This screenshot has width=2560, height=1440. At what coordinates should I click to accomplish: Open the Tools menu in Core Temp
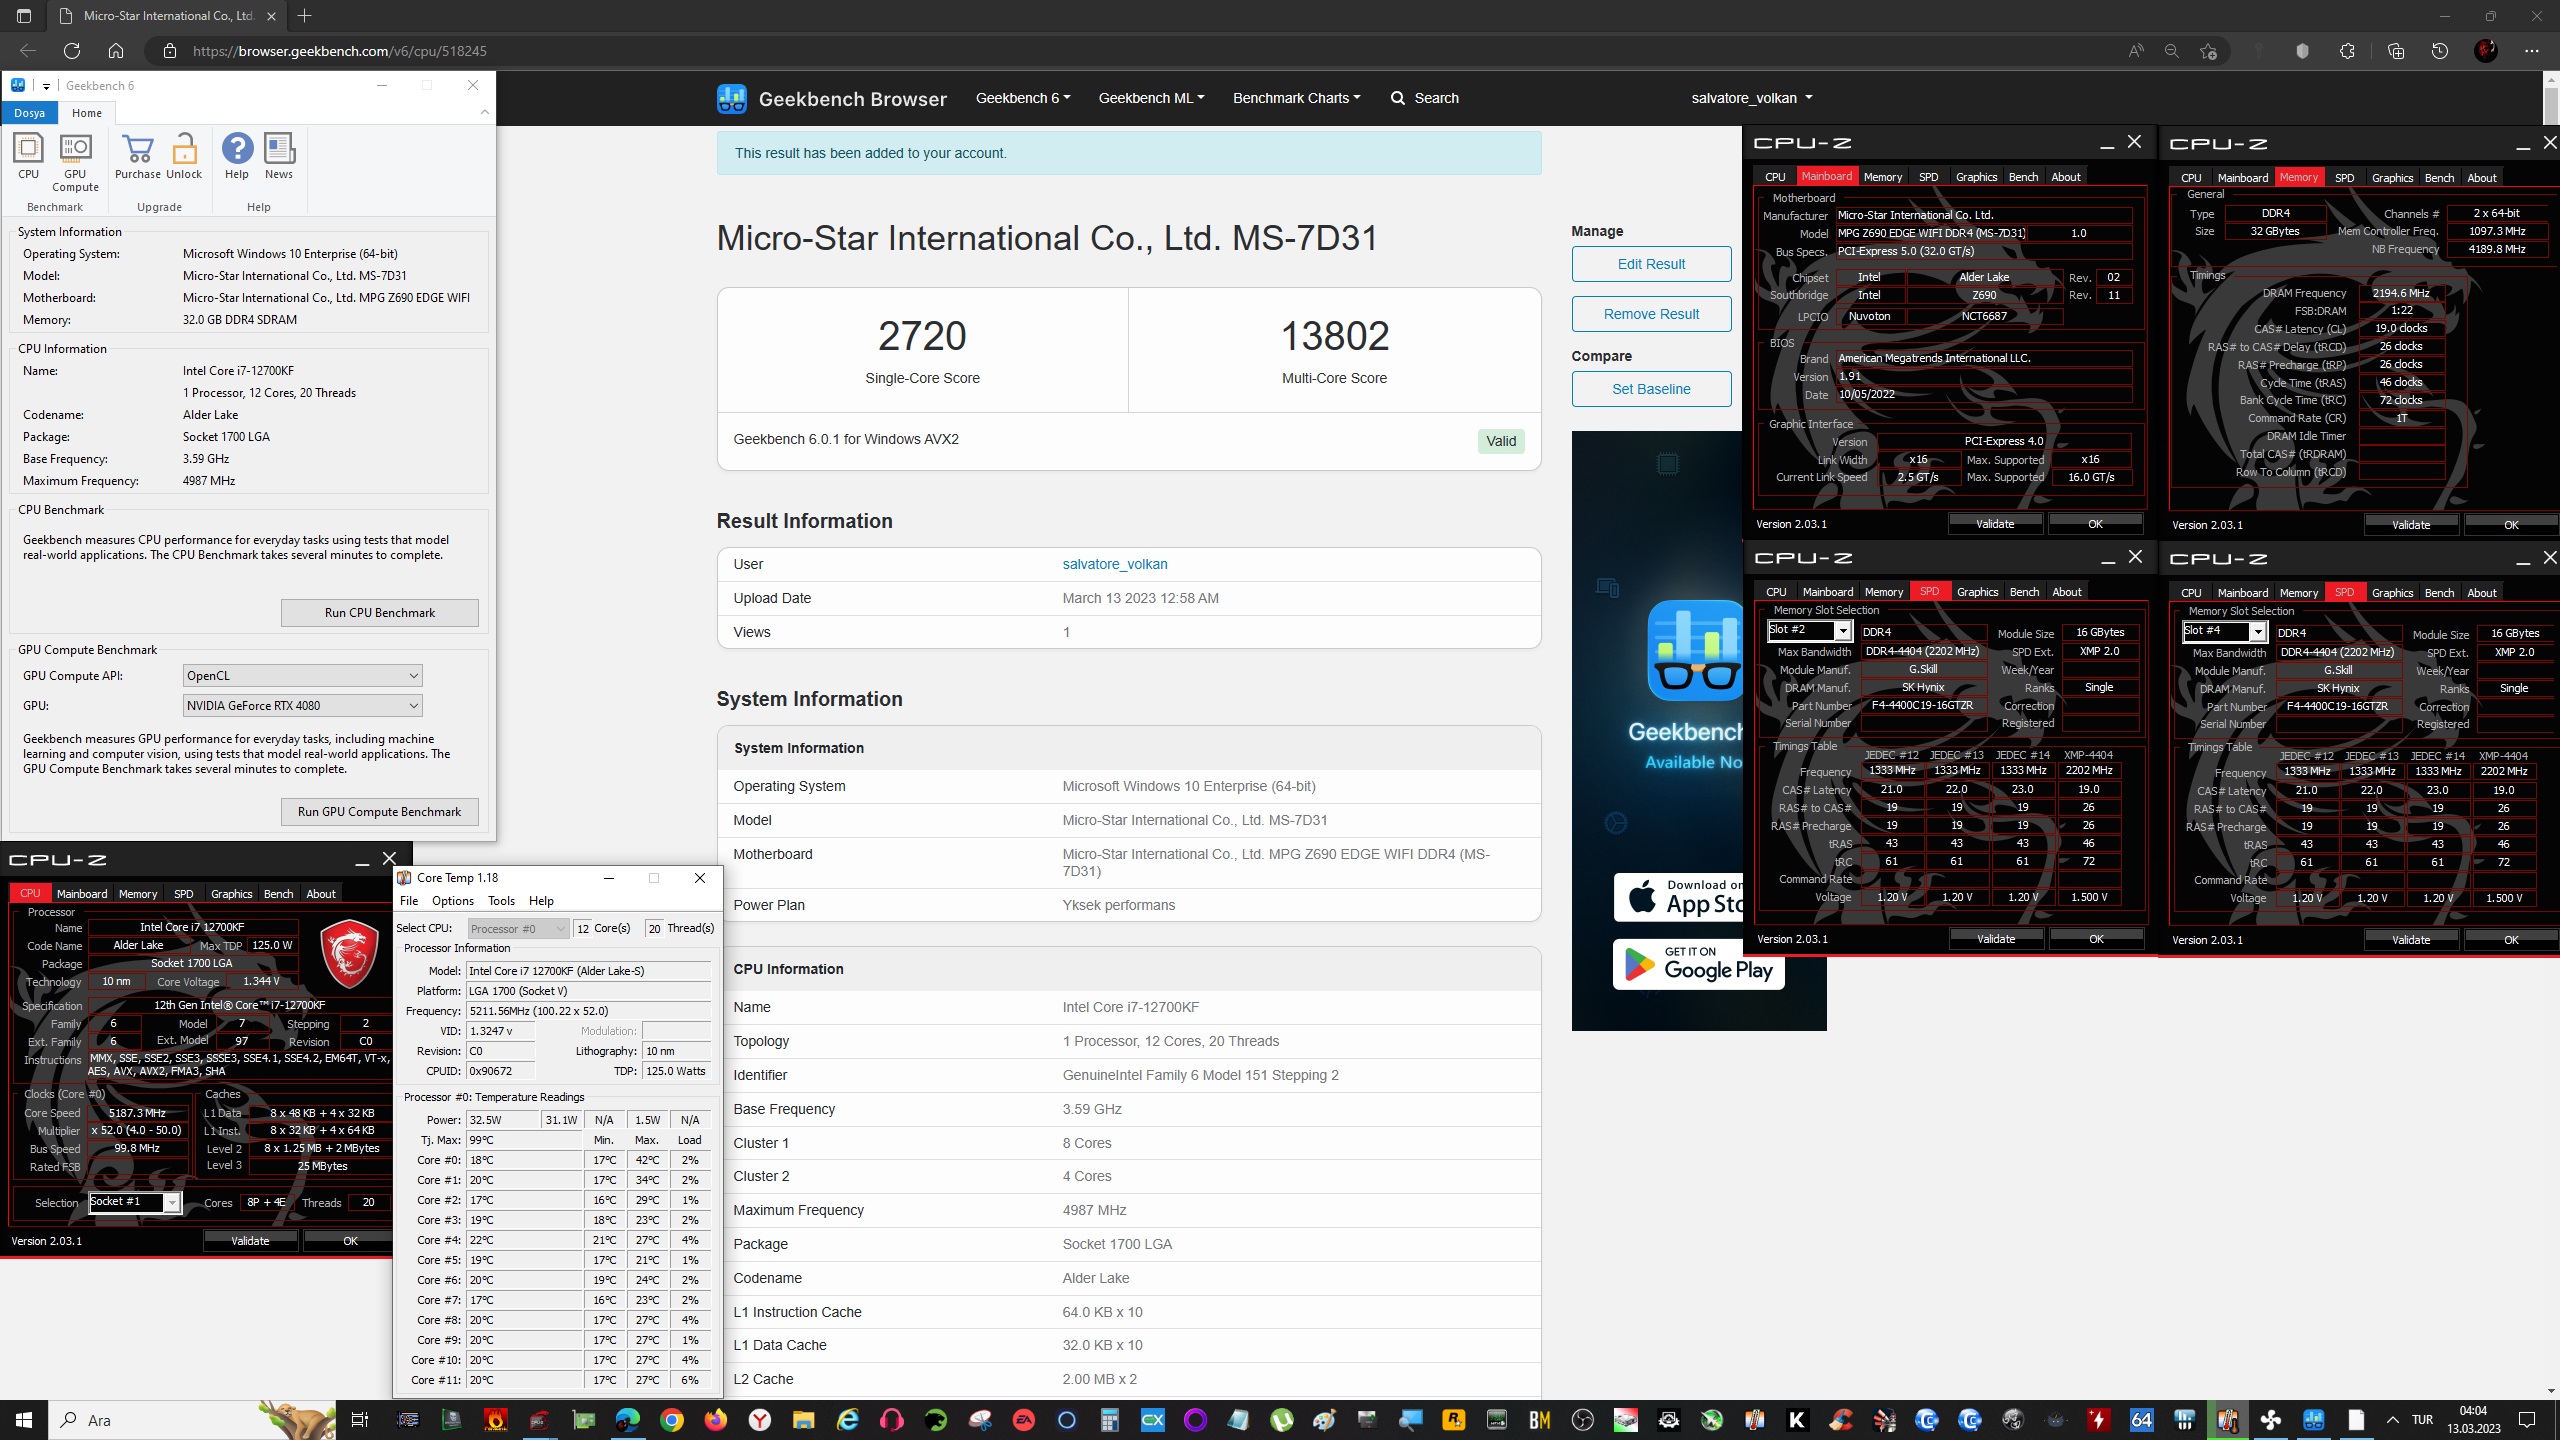click(x=501, y=901)
